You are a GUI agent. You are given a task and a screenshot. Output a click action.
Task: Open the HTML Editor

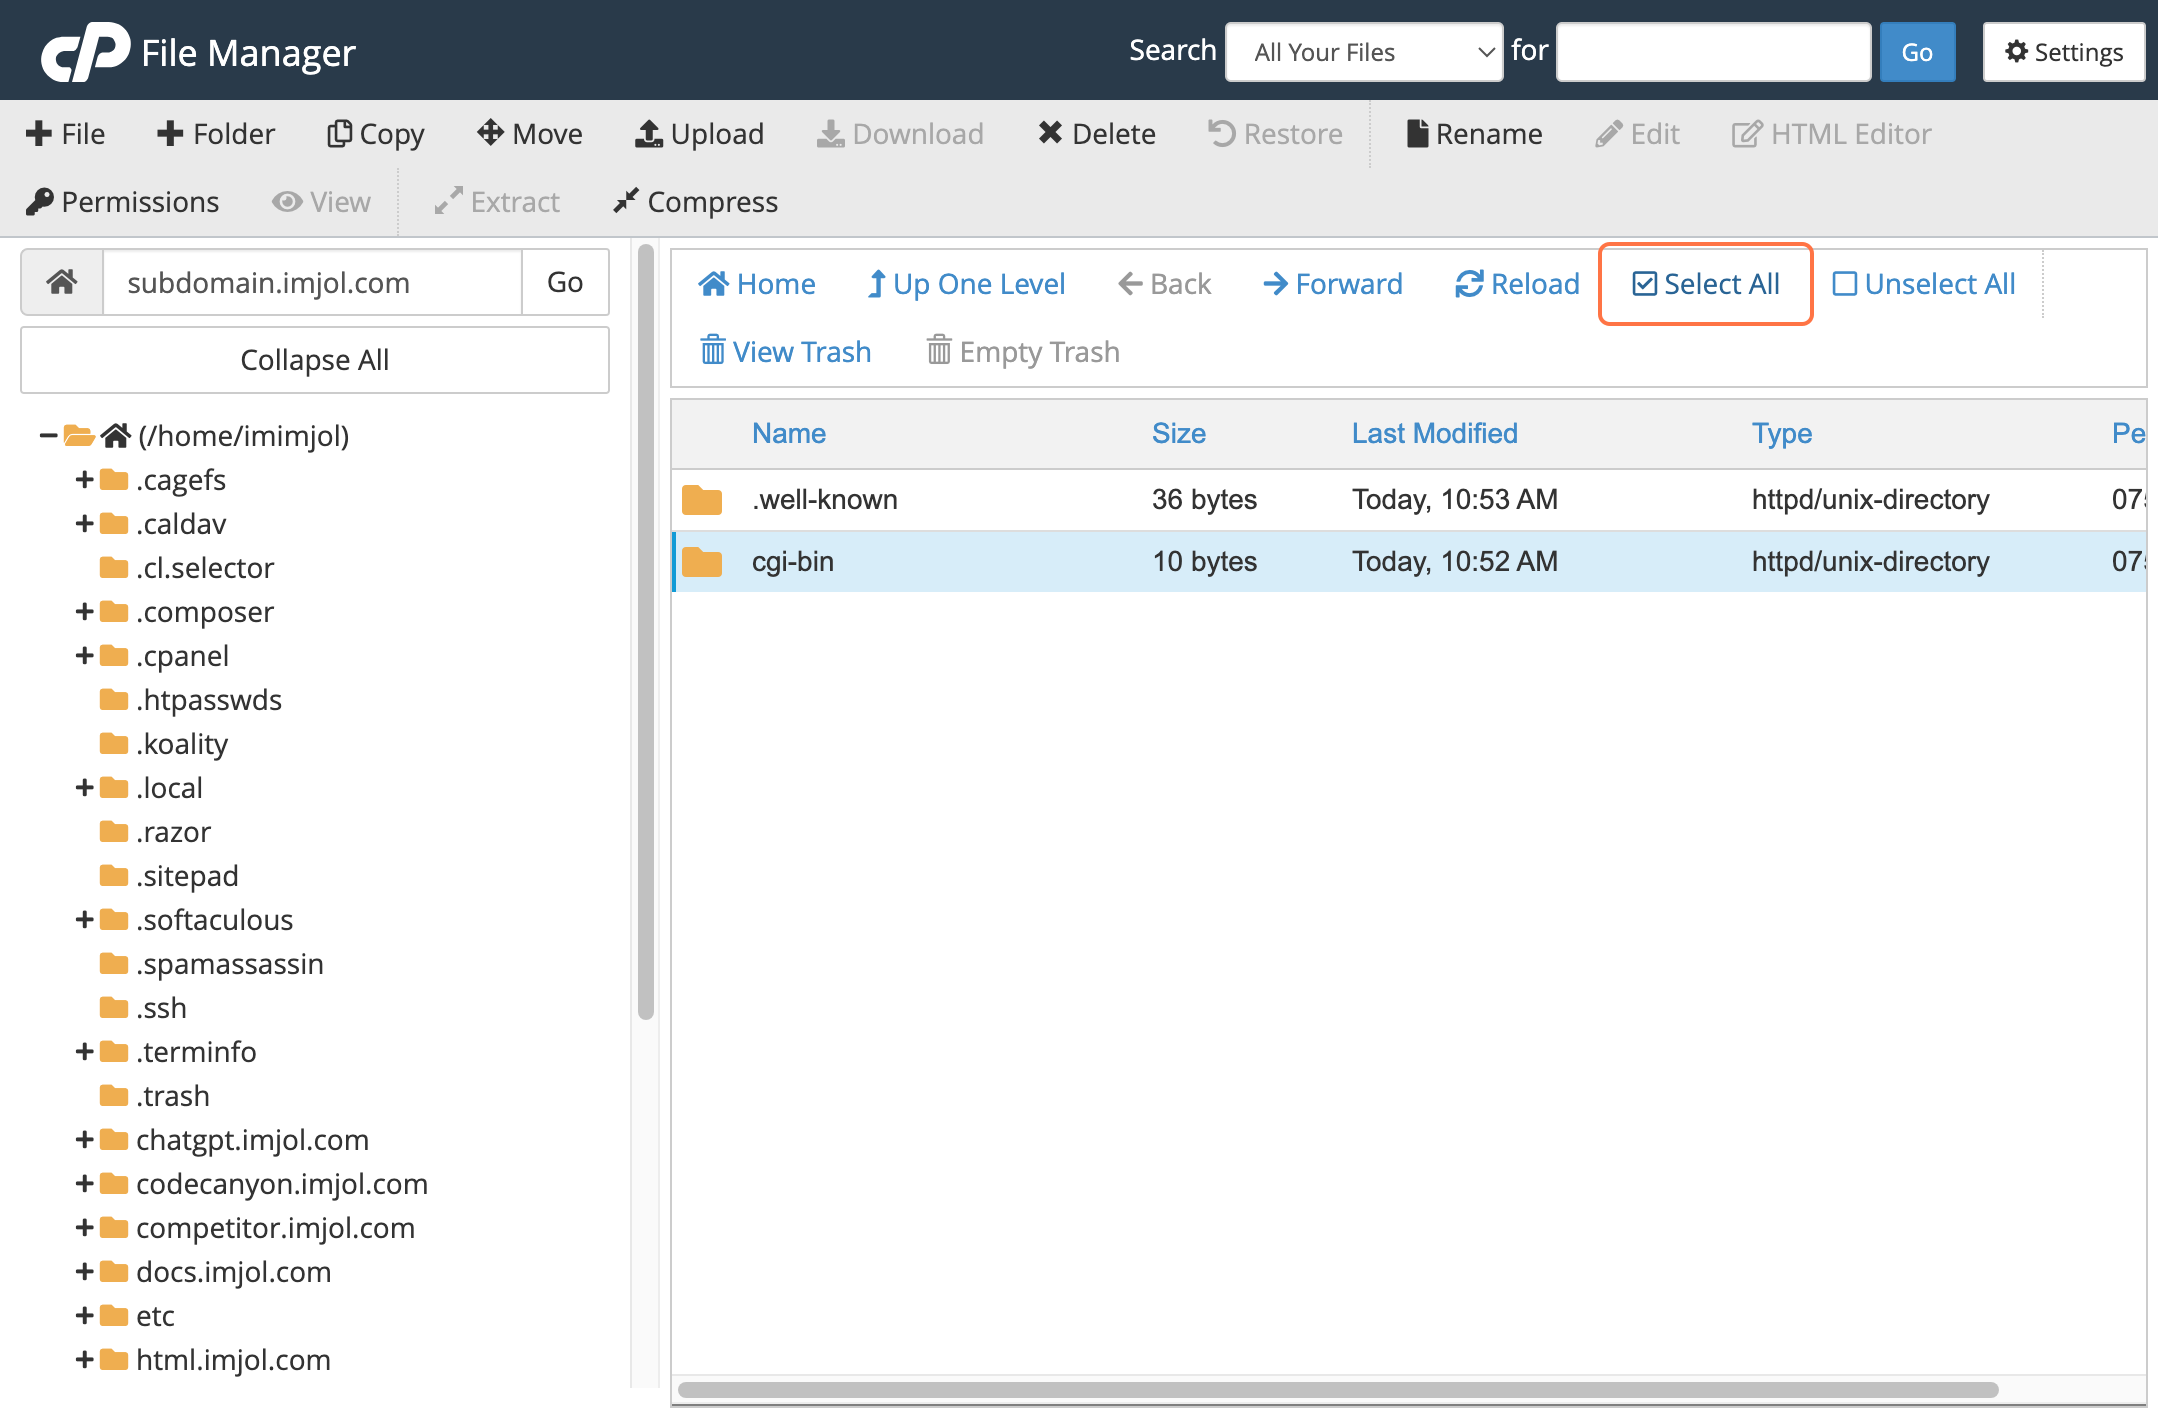click(1831, 134)
